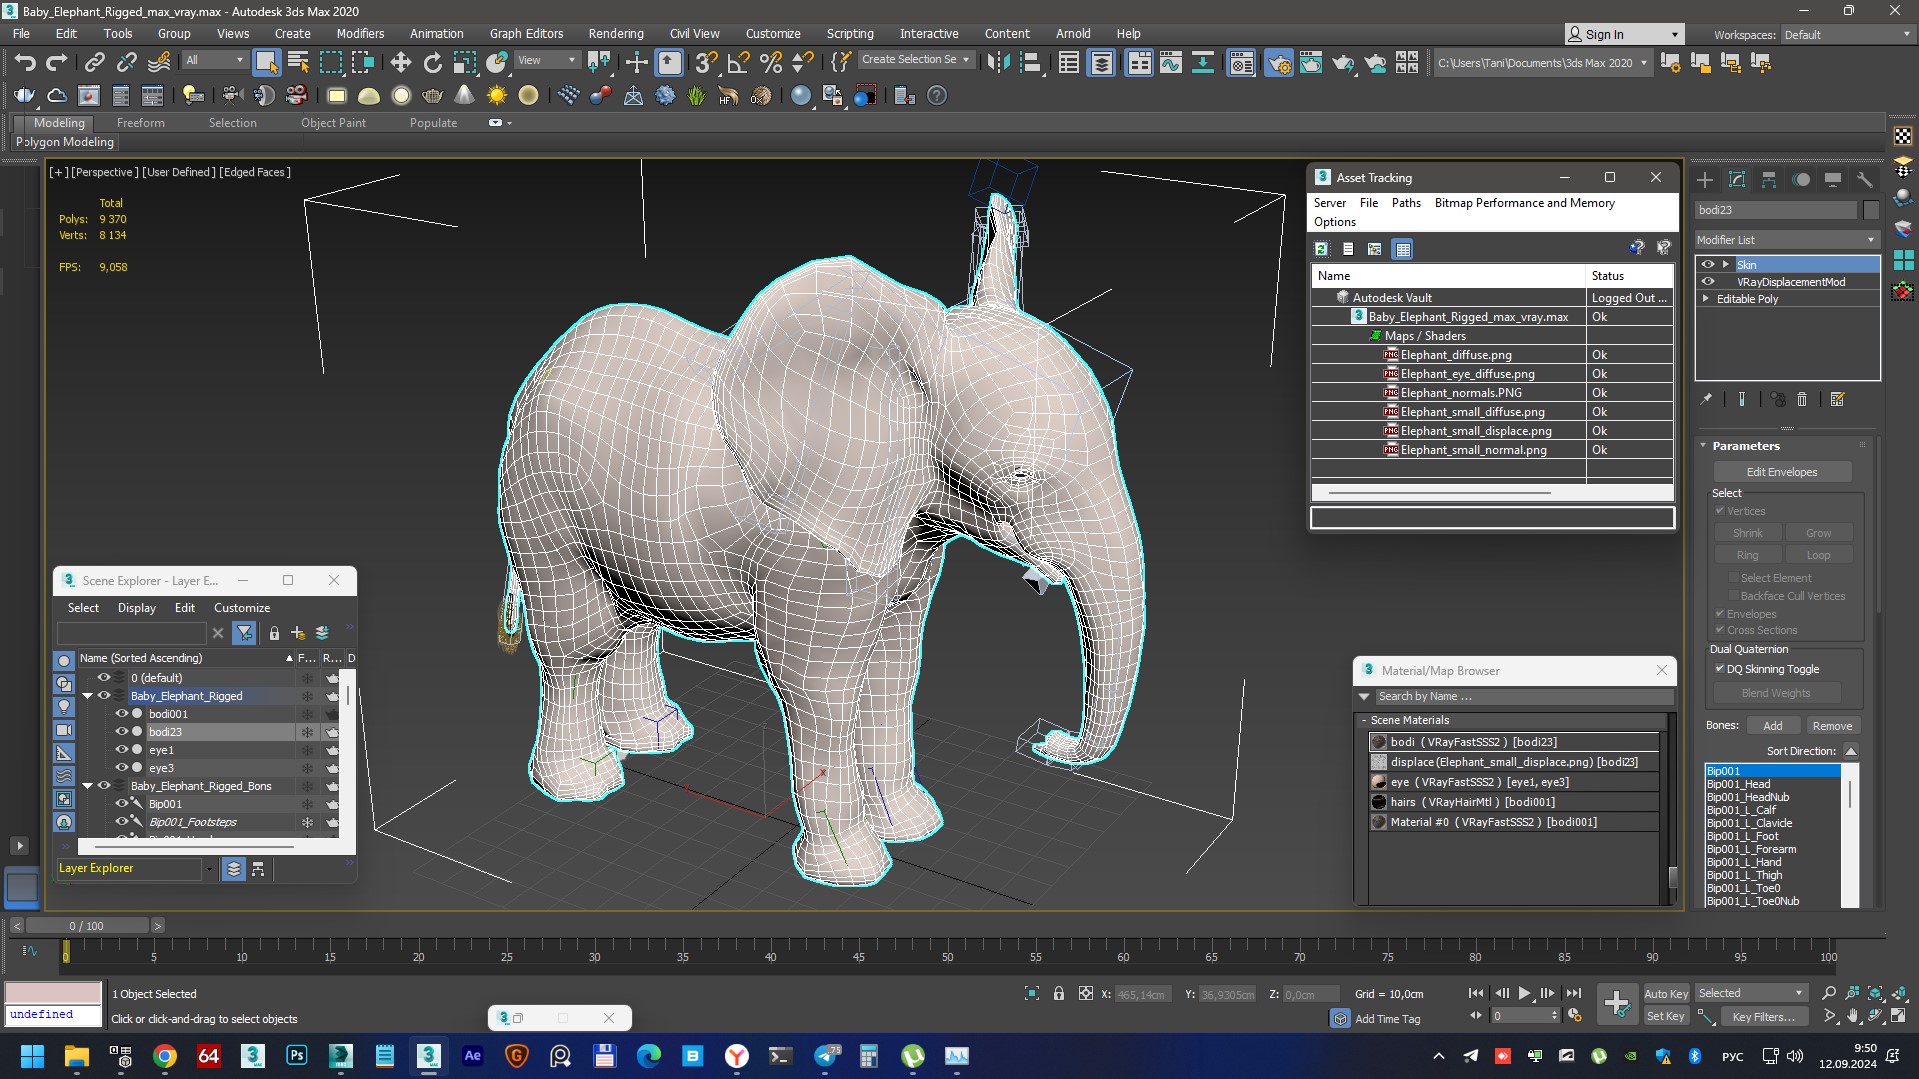Click the Undo icon in main toolbar
This screenshot has height=1079, width=1919.
(x=25, y=63)
